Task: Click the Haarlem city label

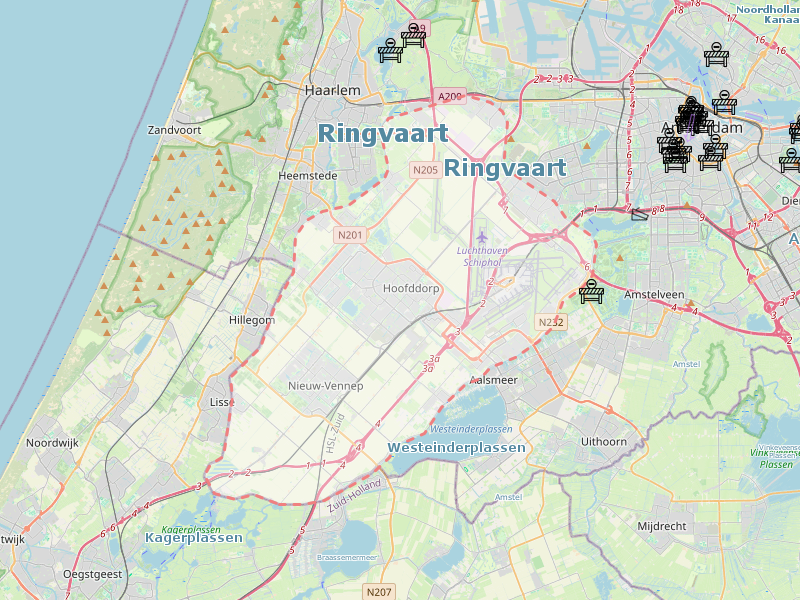Action: click(332, 90)
